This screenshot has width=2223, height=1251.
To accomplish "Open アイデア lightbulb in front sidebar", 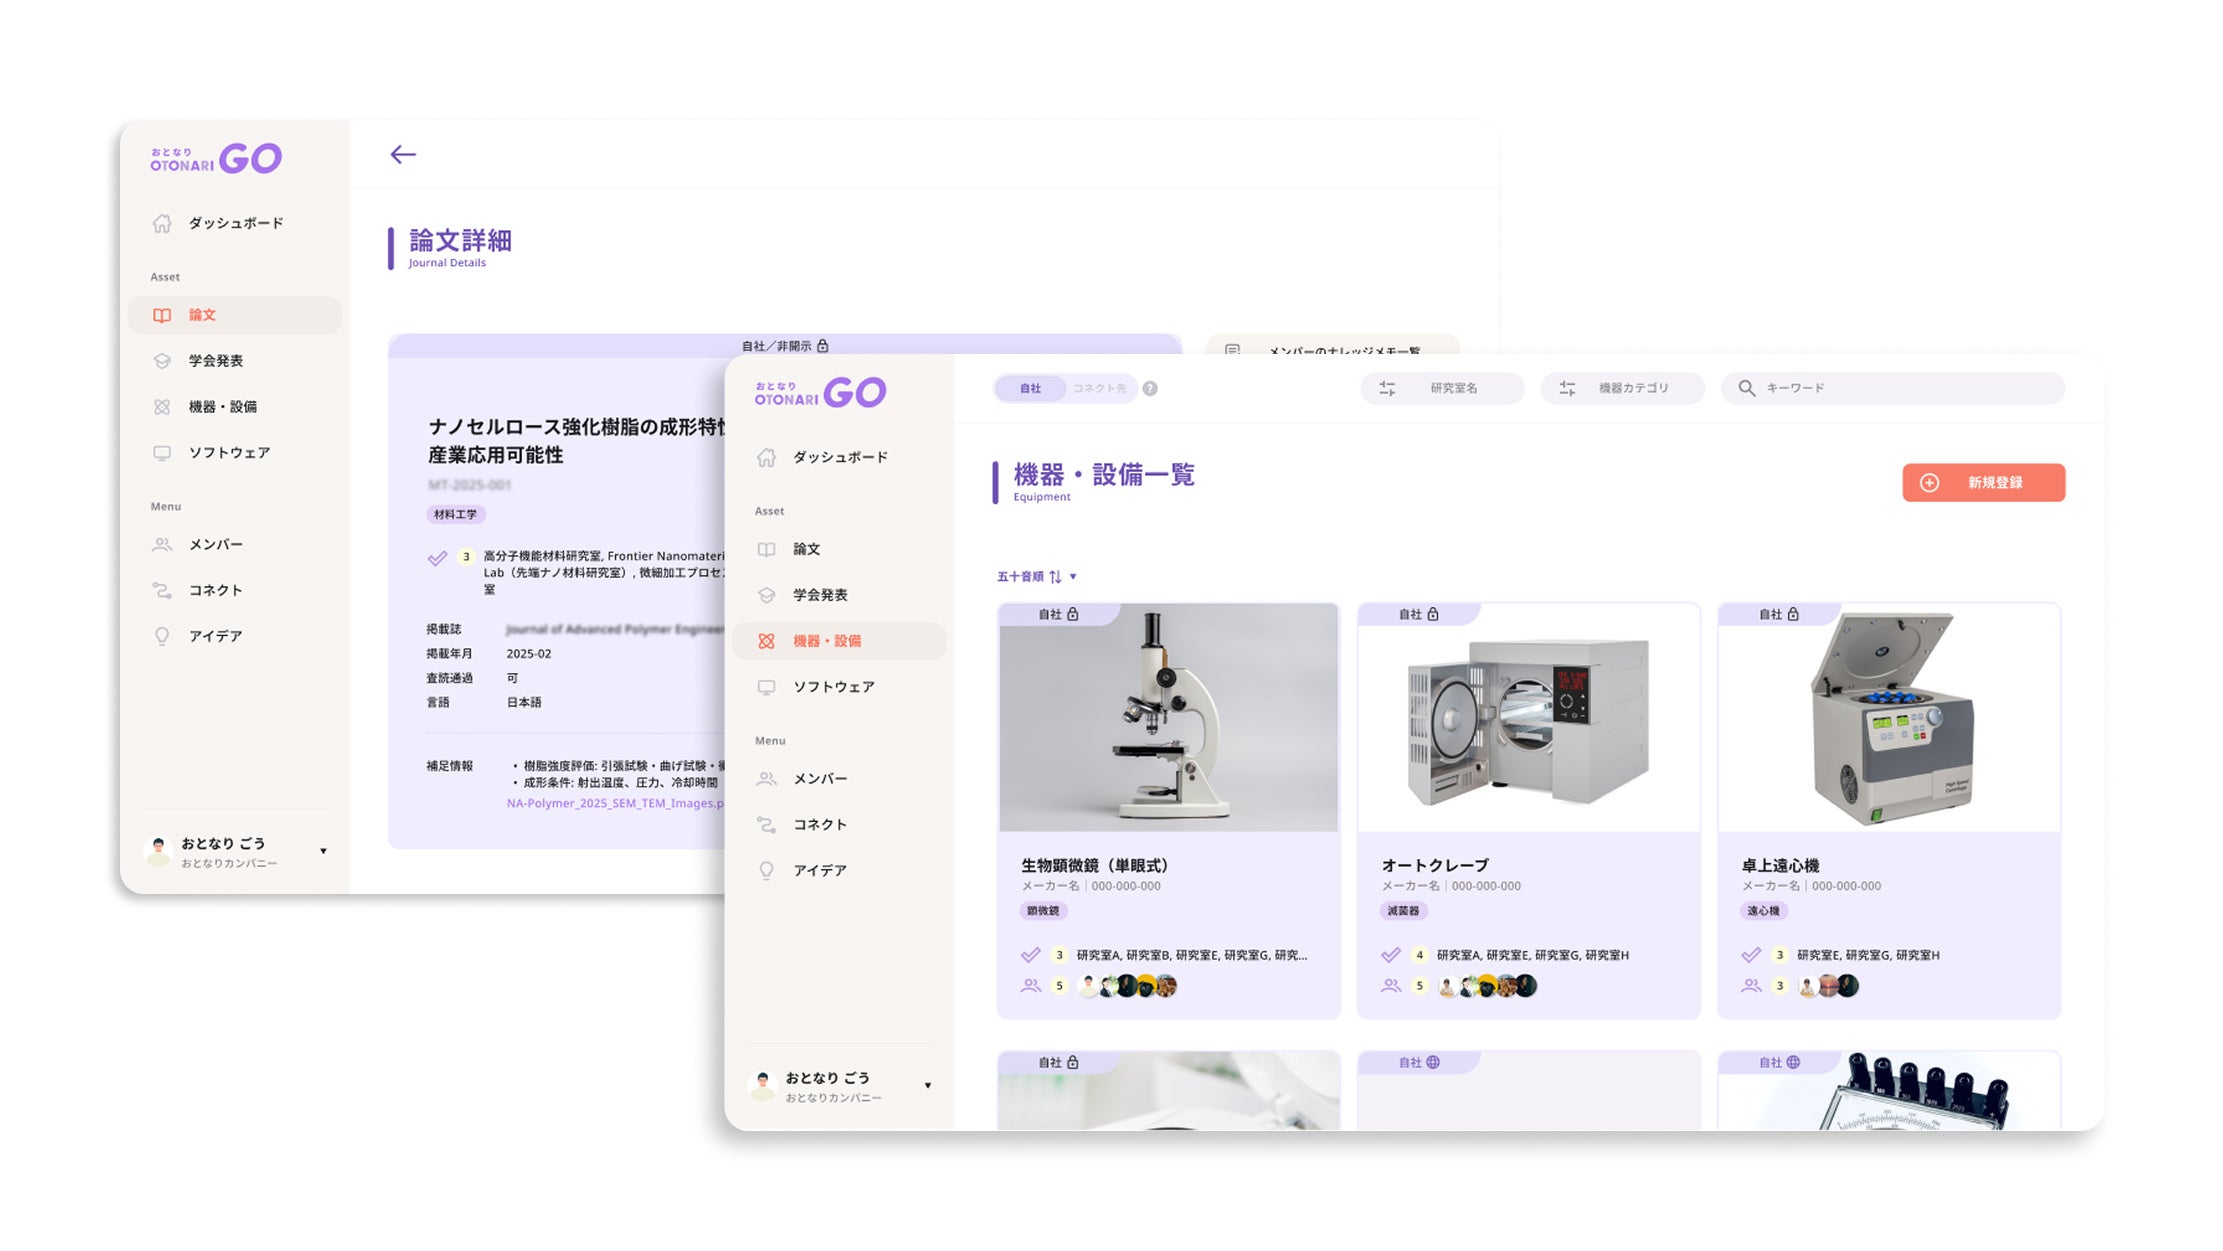I will pyautogui.click(x=766, y=870).
